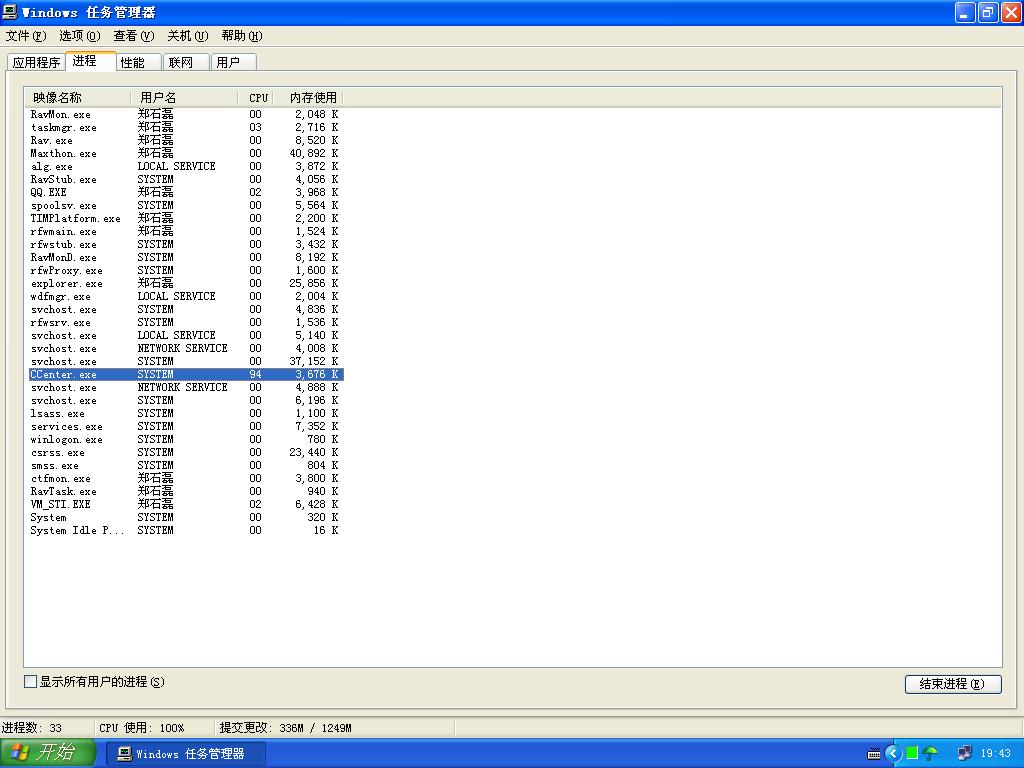The width and height of the screenshot is (1024, 768).
Task: Select the Rav.exe process row
Action: [x=185, y=140]
